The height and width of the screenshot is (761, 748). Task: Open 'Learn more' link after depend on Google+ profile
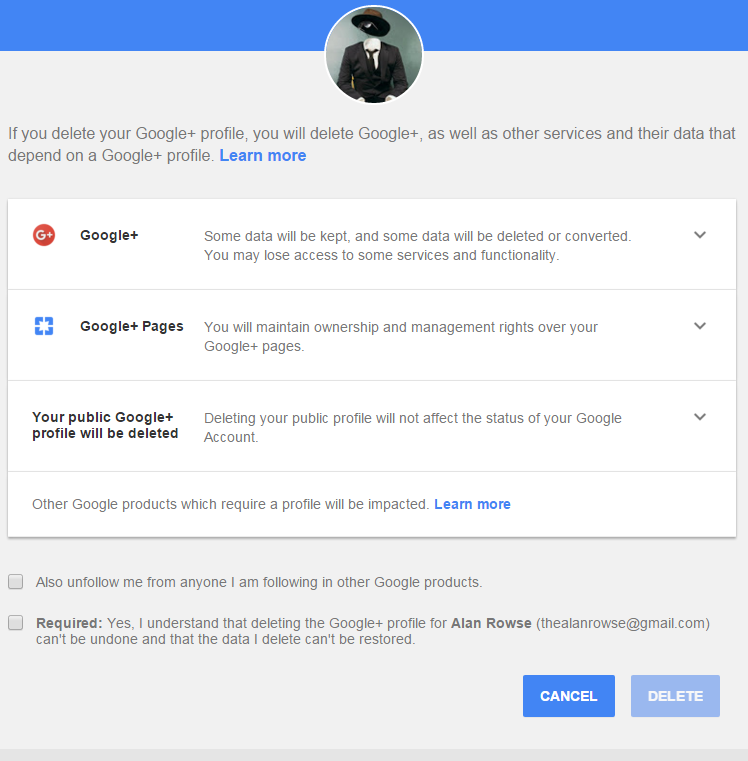[263, 155]
